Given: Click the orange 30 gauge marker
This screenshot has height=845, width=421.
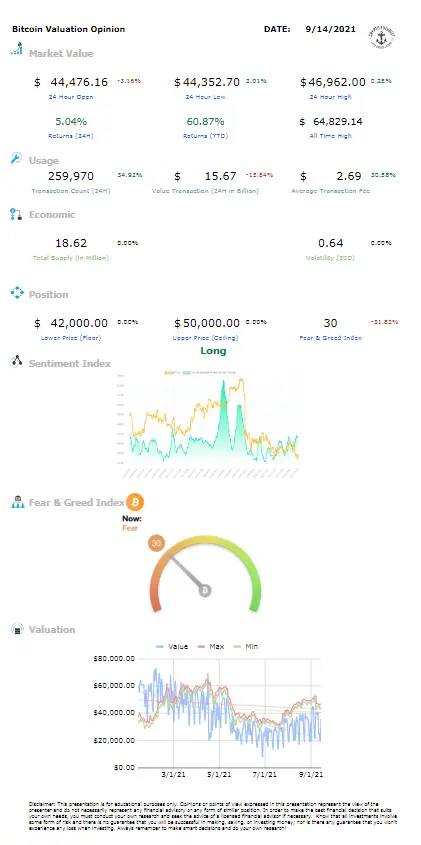Looking at the screenshot, I should pyautogui.click(x=156, y=544).
